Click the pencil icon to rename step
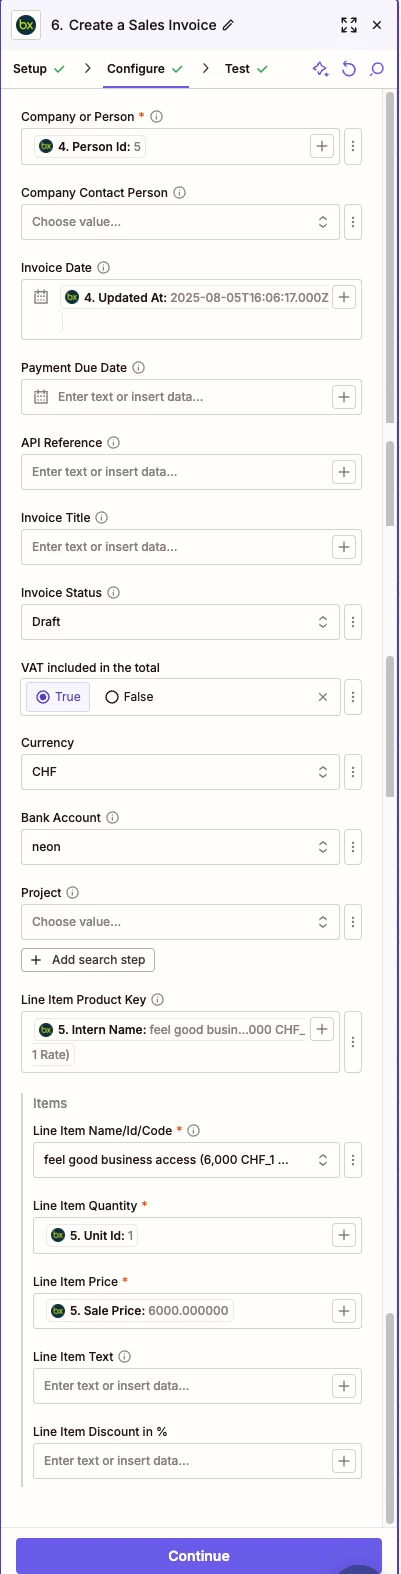The height and width of the screenshot is (1574, 401). click(x=229, y=25)
